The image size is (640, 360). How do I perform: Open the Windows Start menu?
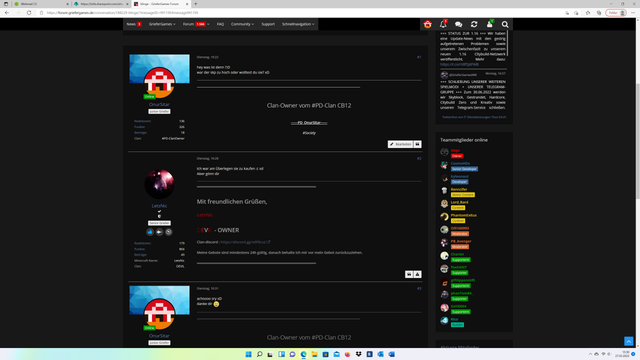click(248, 354)
